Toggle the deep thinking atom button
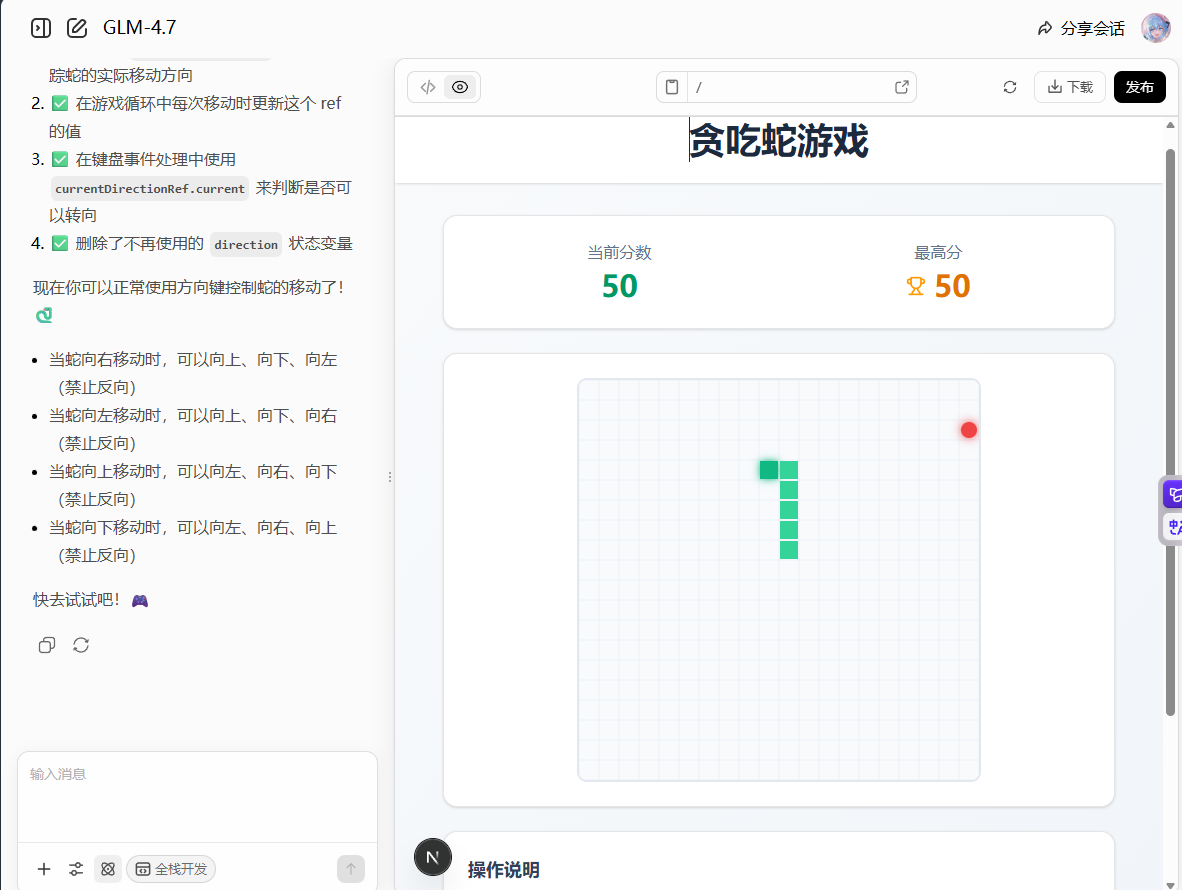This screenshot has width=1182, height=890. point(108,869)
